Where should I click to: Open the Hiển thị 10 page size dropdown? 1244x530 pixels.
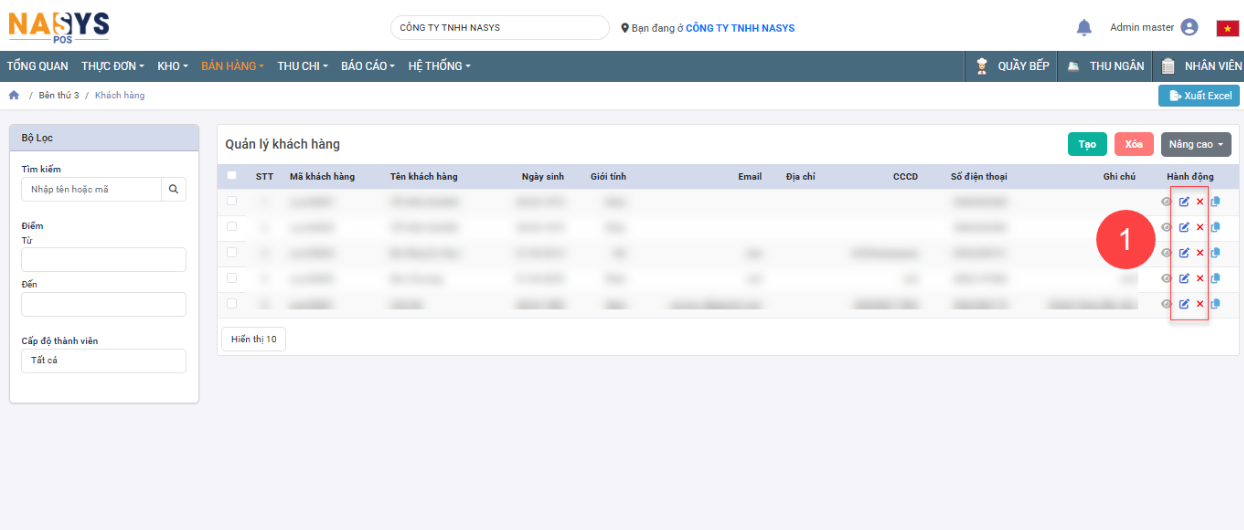[x=254, y=340]
